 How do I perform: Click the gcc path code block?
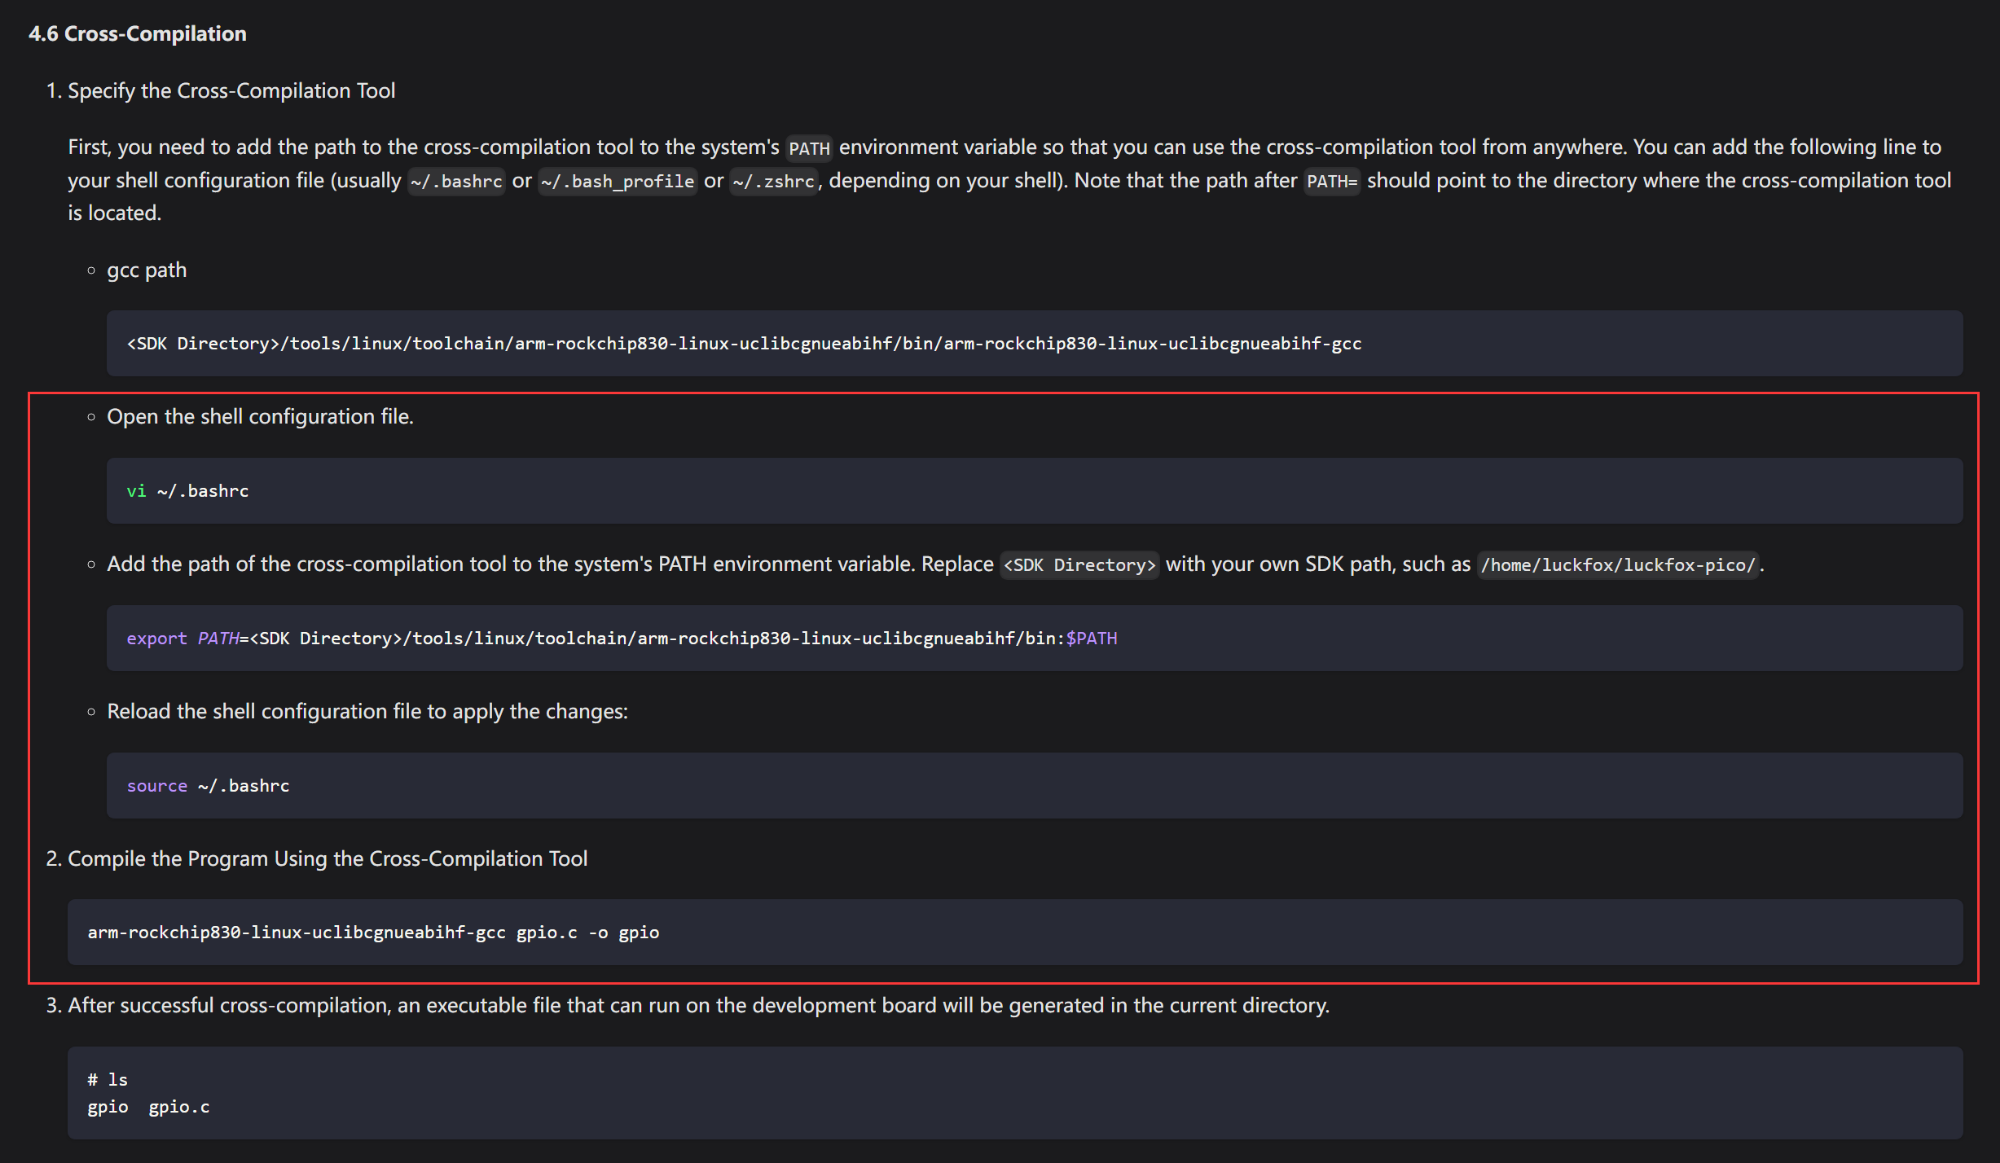(1034, 343)
